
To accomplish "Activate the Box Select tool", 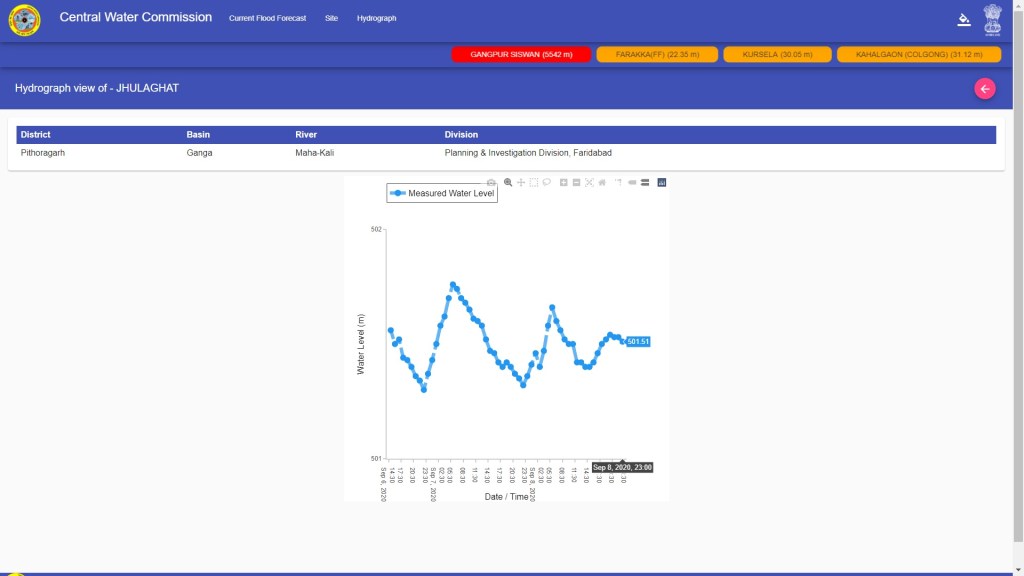I will click(x=534, y=182).
